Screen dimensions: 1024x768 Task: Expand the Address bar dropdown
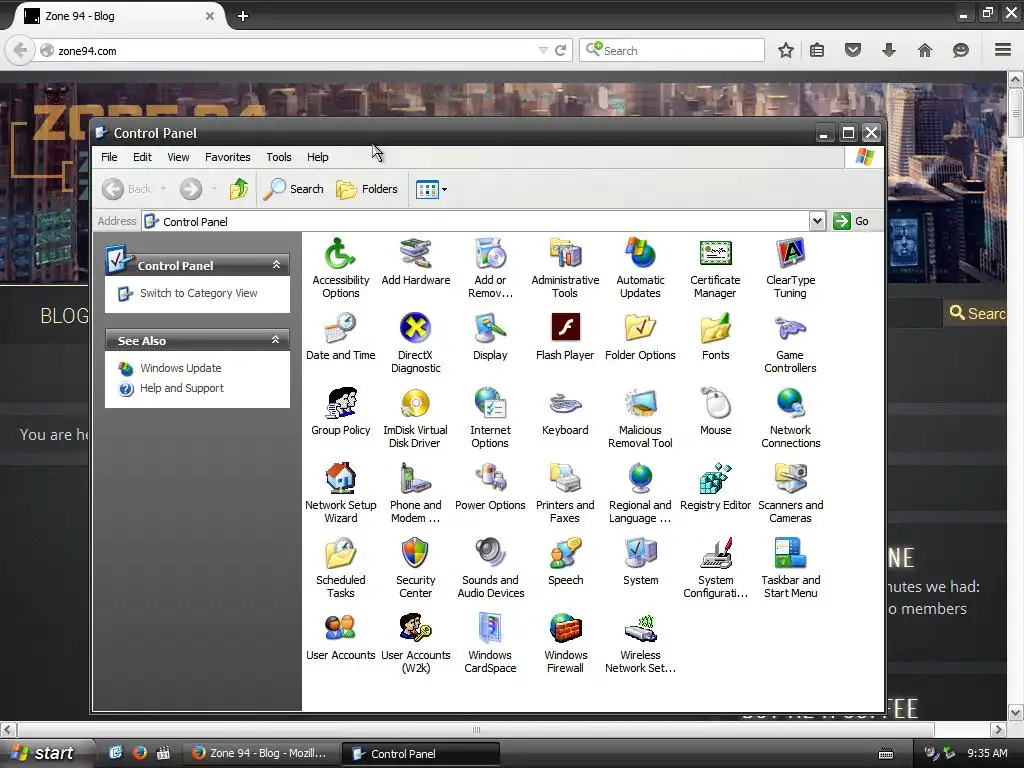[x=817, y=221]
